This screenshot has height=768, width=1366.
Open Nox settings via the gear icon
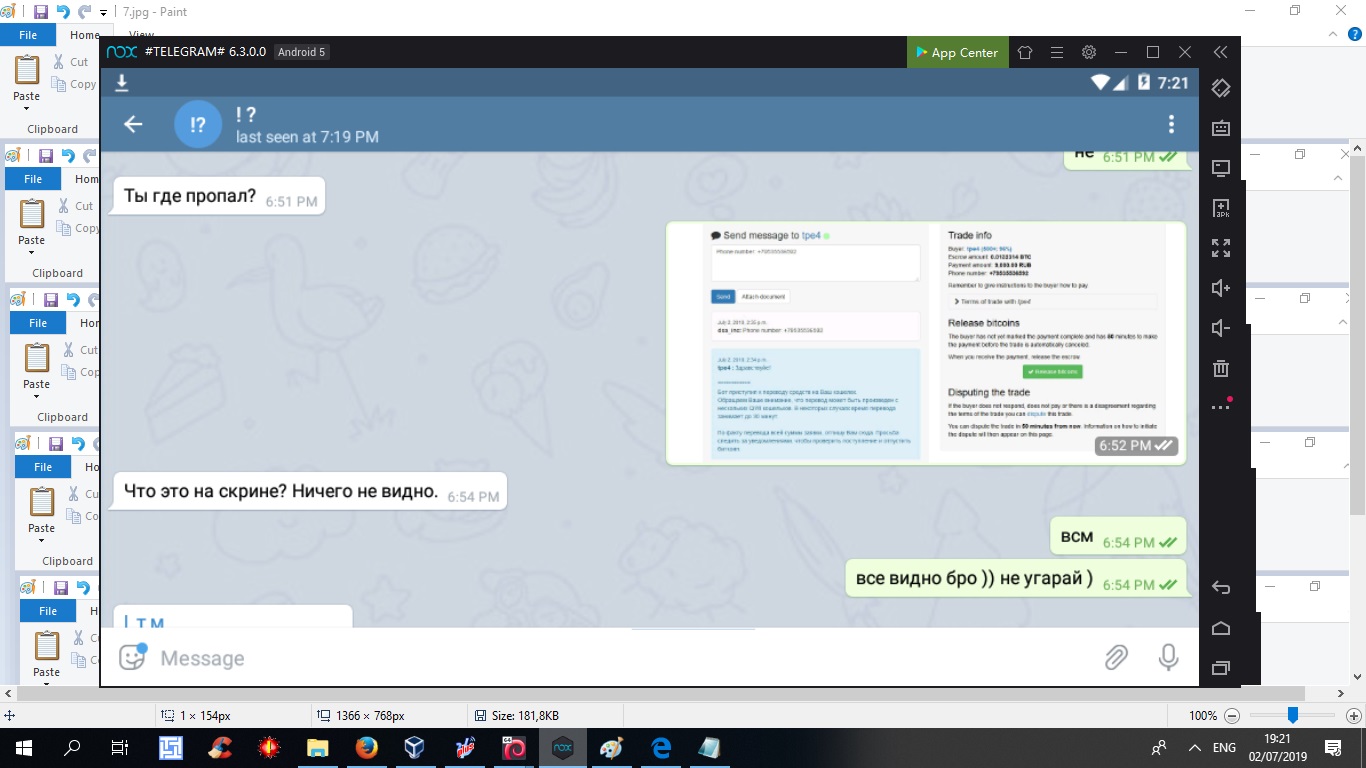coord(1089,52)
